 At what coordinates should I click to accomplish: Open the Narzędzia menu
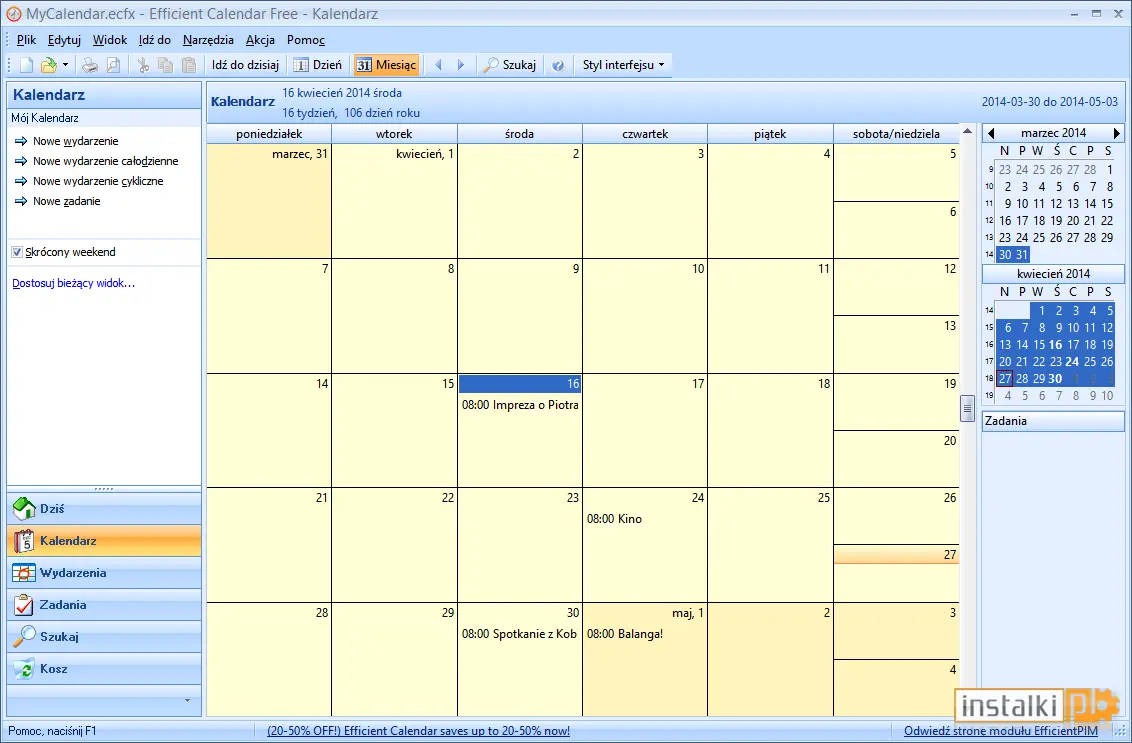pyautogui.click(x=208, y=40)
